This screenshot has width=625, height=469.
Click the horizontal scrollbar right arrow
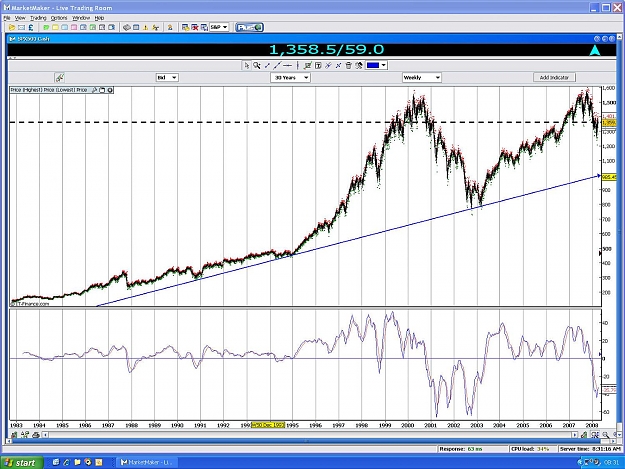pos(574,435)
